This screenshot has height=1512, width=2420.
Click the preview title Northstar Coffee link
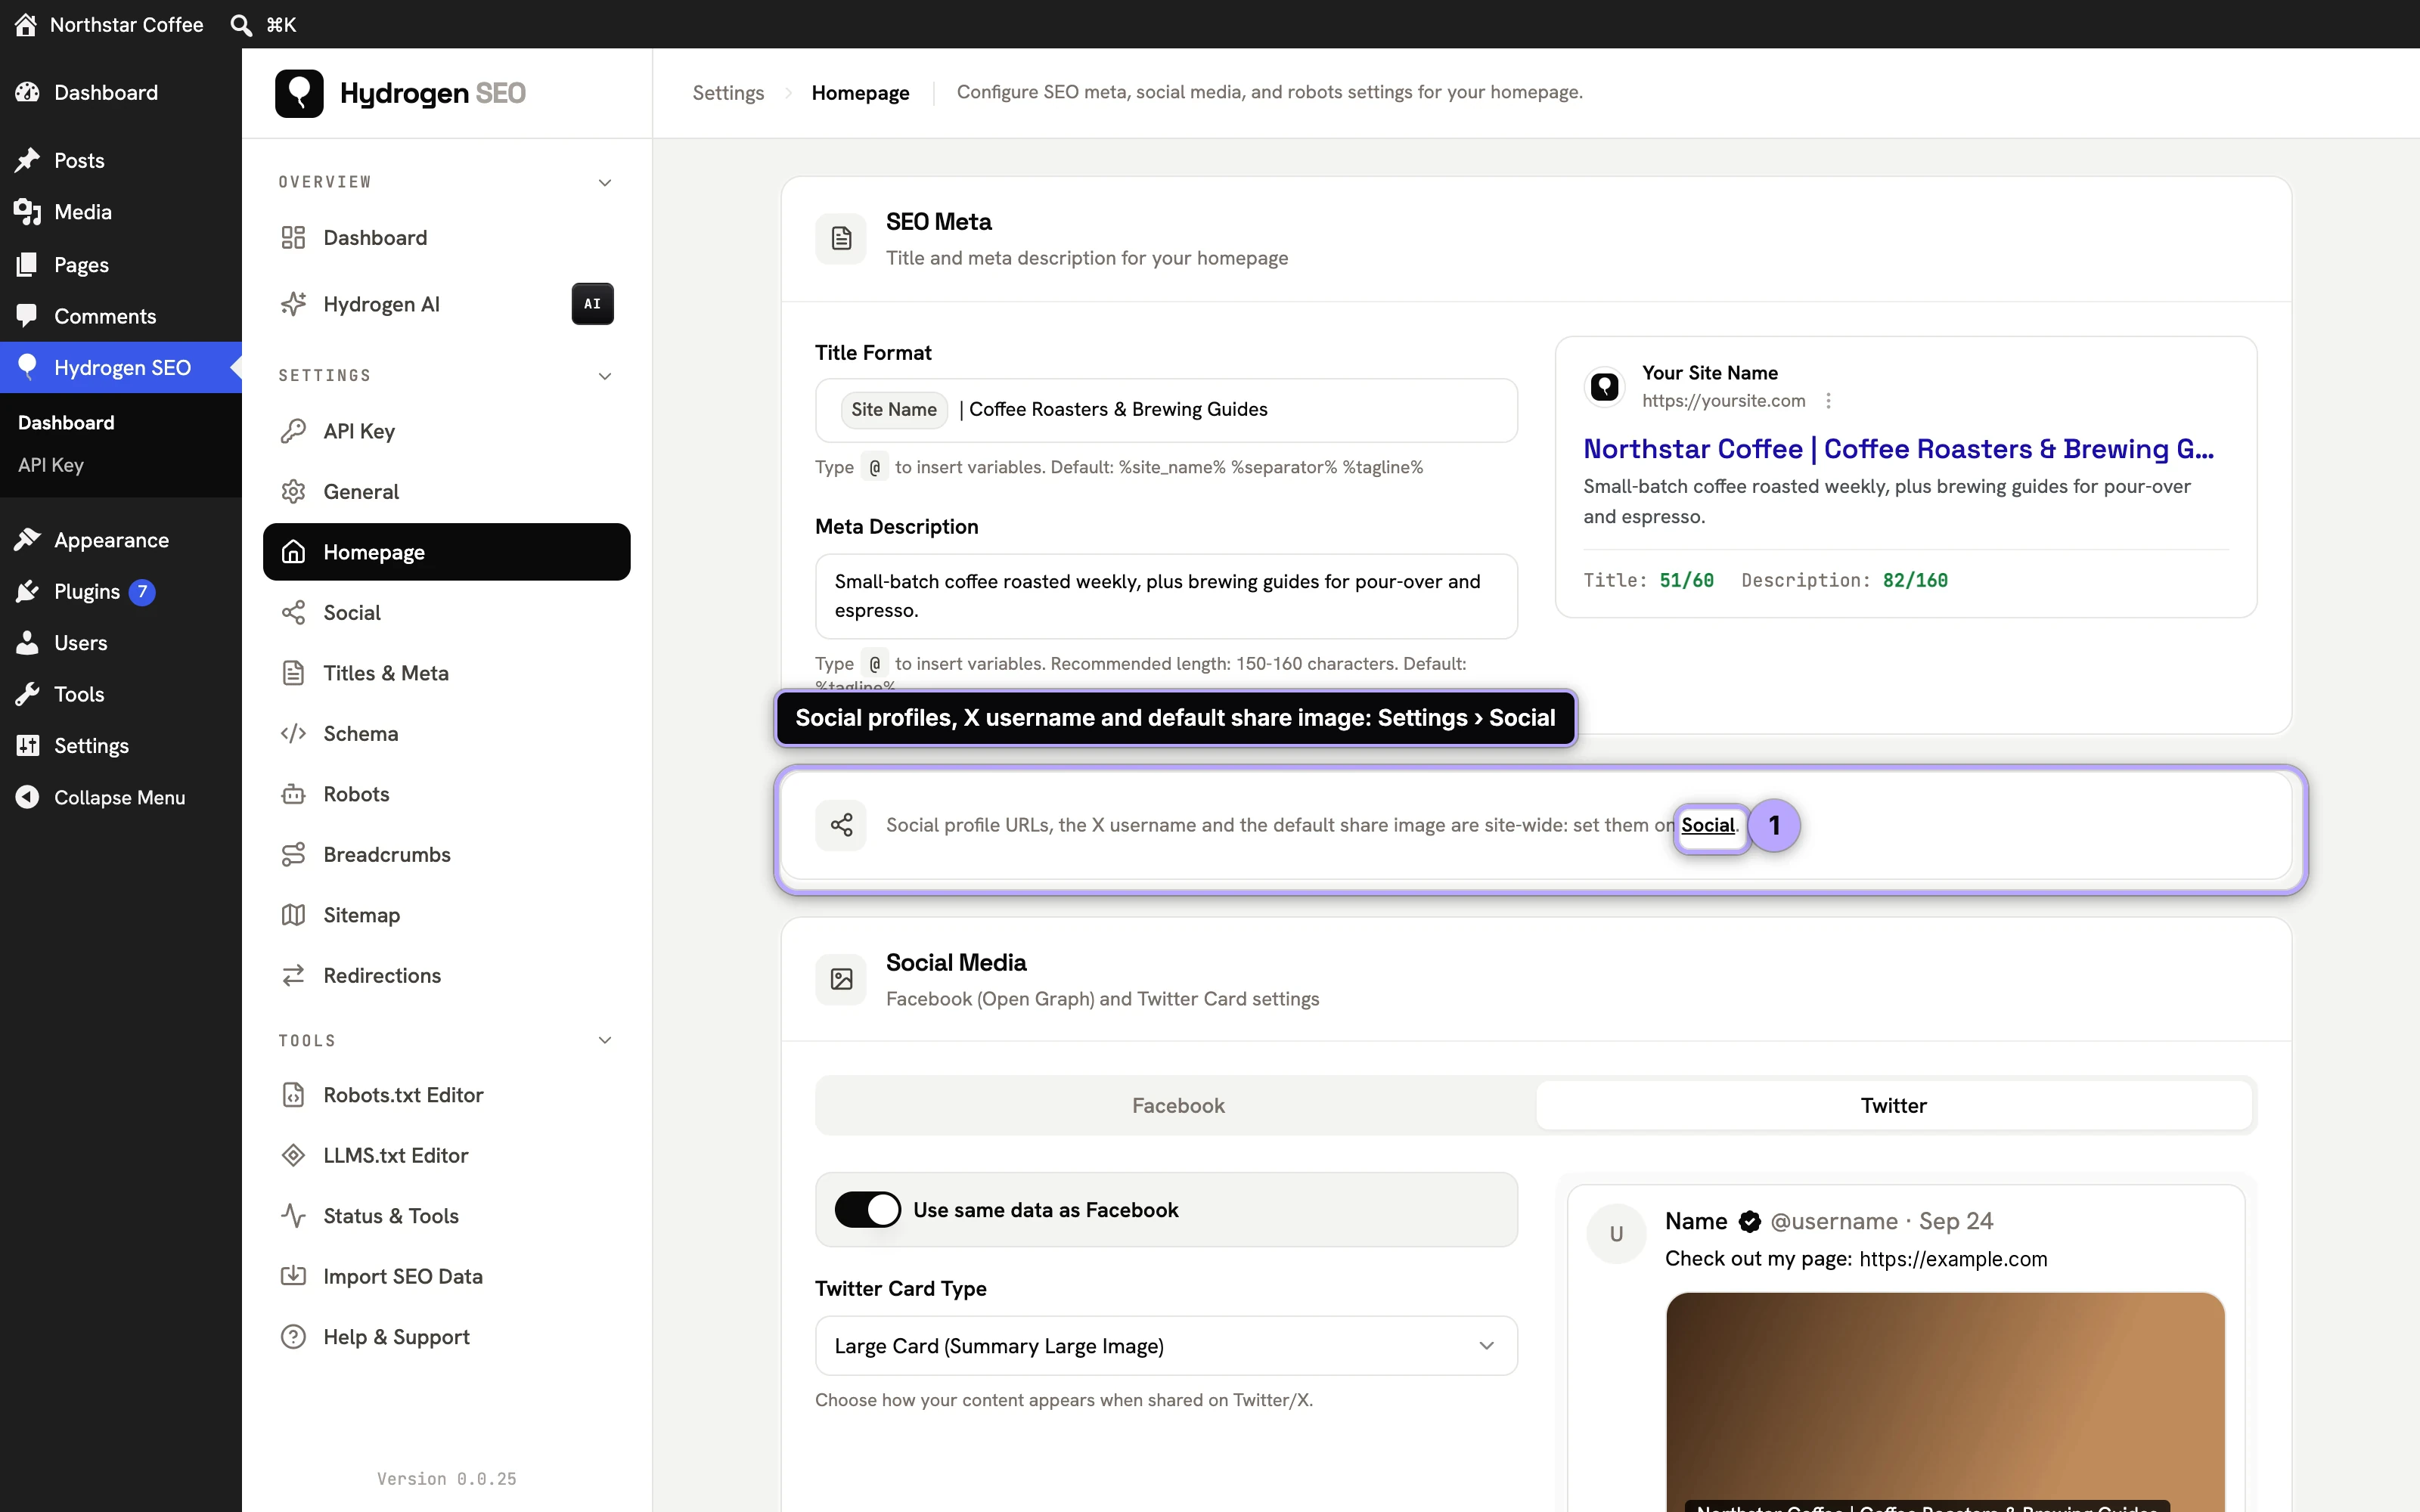point(1898,449)
